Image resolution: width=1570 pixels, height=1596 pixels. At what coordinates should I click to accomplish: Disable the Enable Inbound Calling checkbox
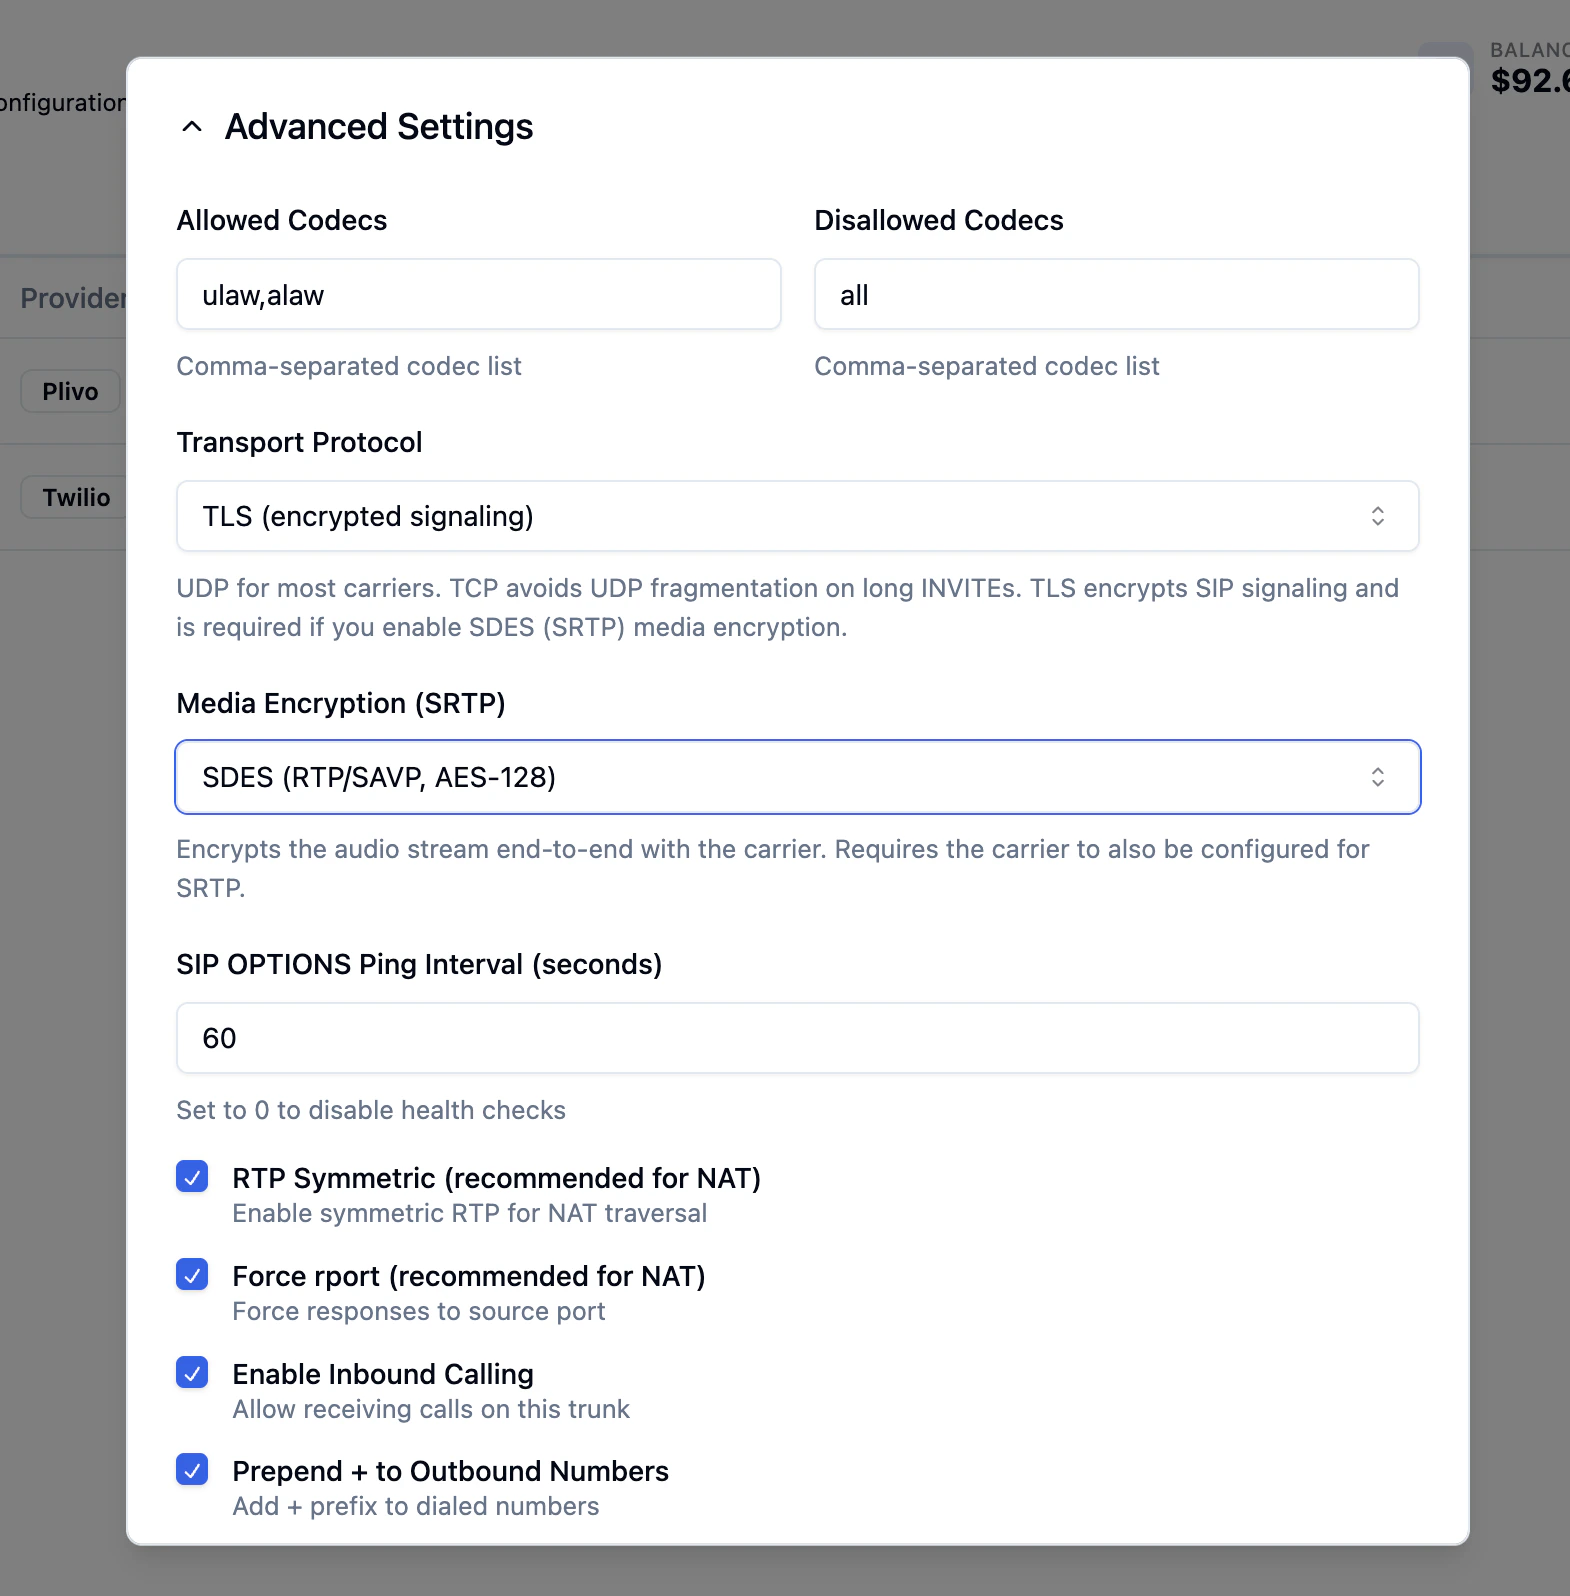click(192, 1373)
